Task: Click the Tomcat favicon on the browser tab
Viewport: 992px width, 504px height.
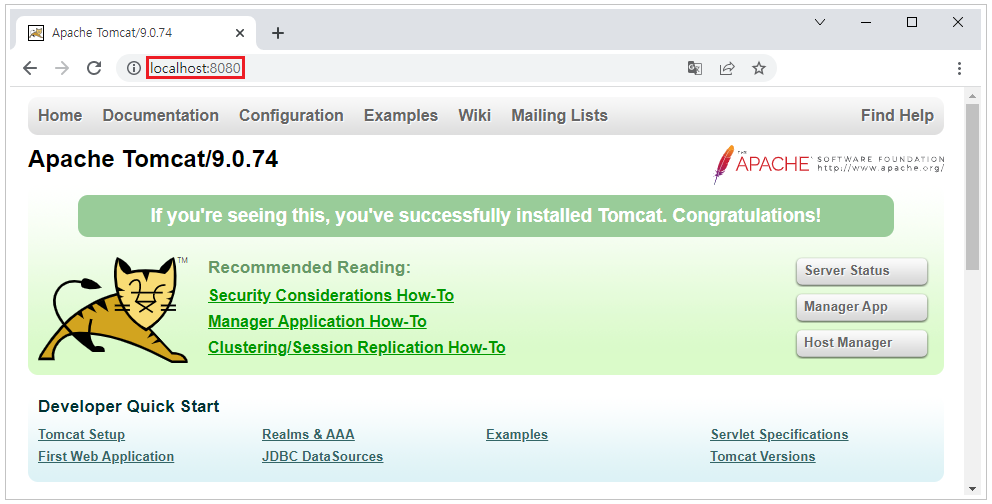Action: coord(36,33)
